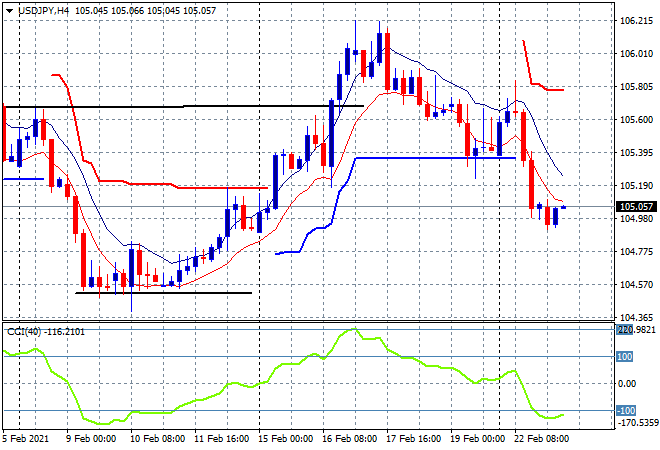Click the chart menu triangle beside USDJPY,H4
Image resolution: width=660 pixels, height=450 pixels.
click(x=9, y=11)
